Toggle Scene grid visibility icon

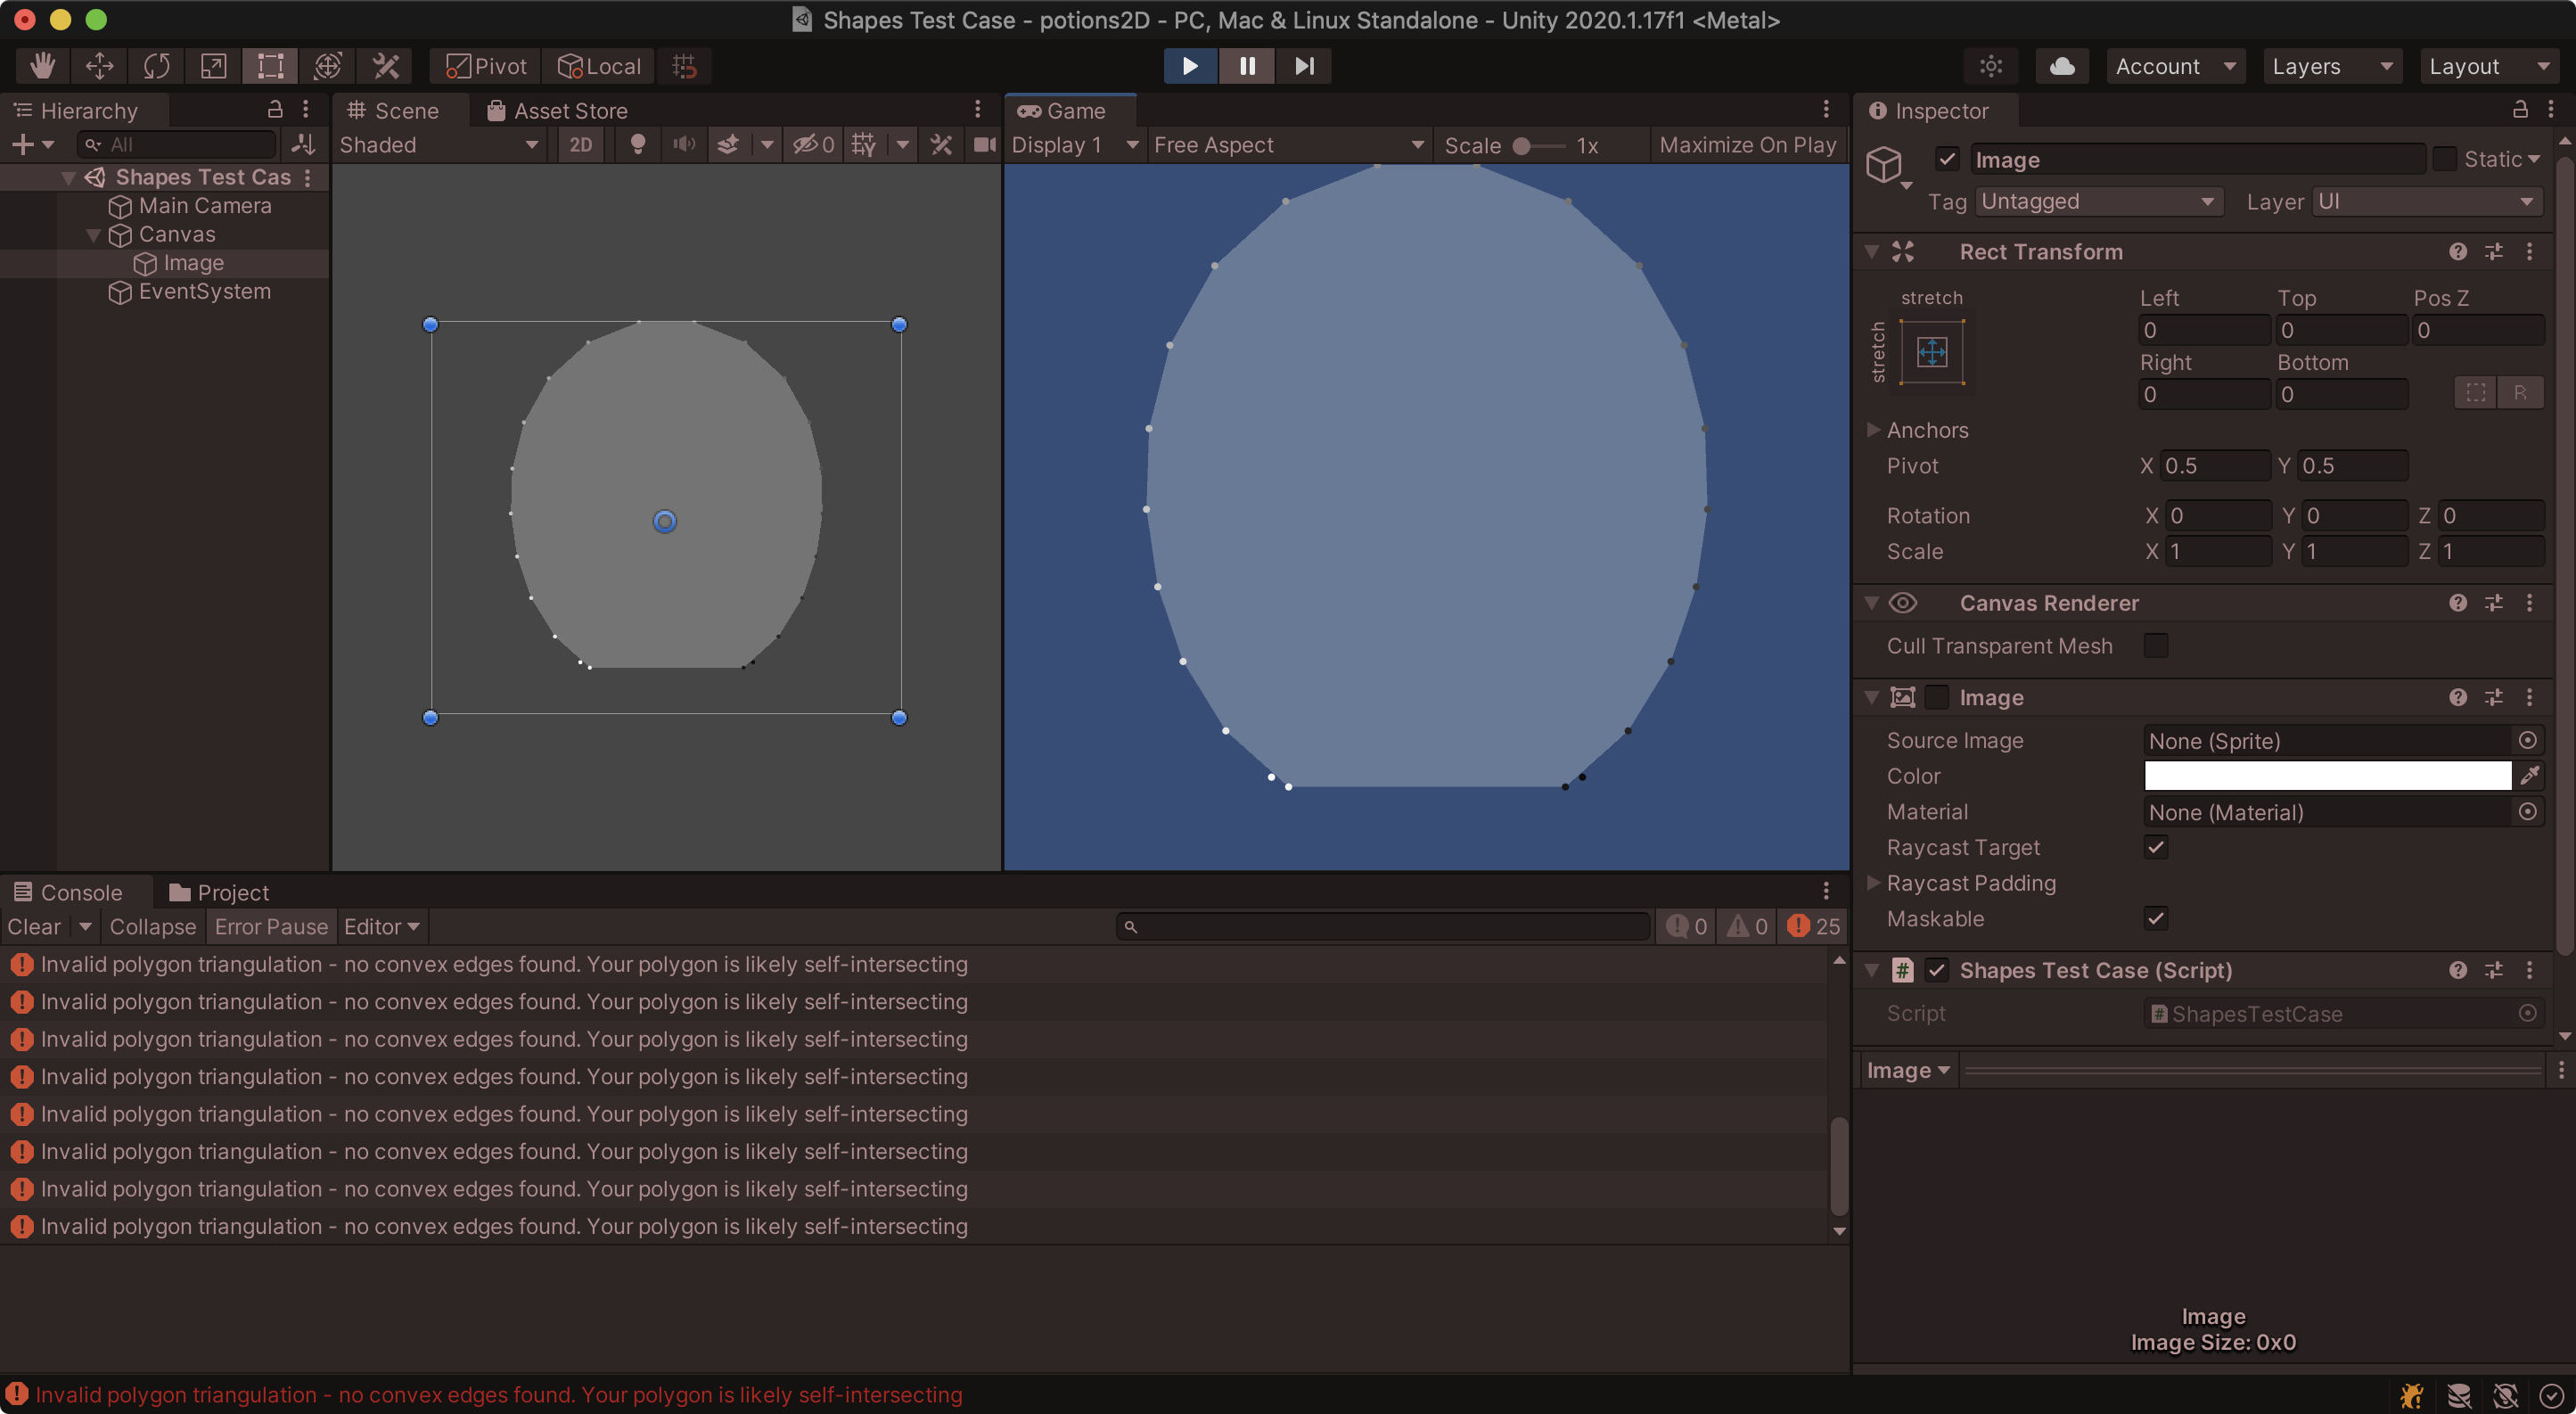864,145
